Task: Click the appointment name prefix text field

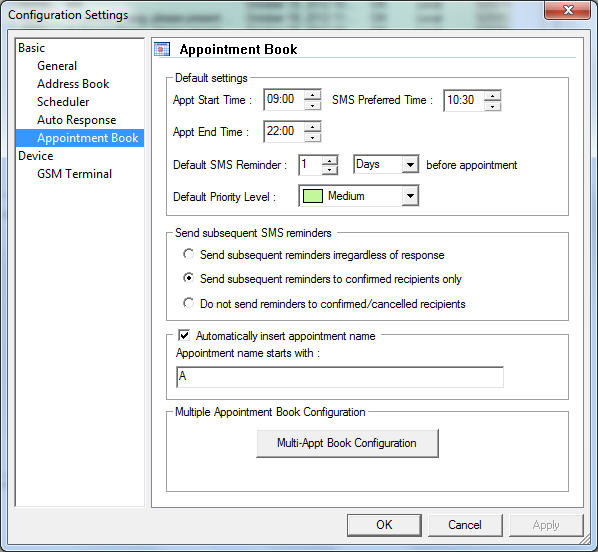Action: (340, 377)
